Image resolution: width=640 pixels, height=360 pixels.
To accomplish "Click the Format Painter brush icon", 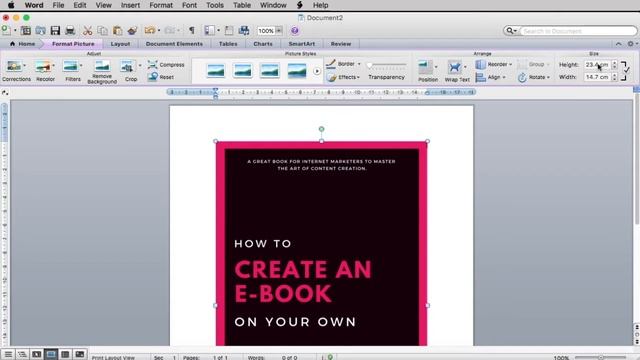I will (132, 30).
